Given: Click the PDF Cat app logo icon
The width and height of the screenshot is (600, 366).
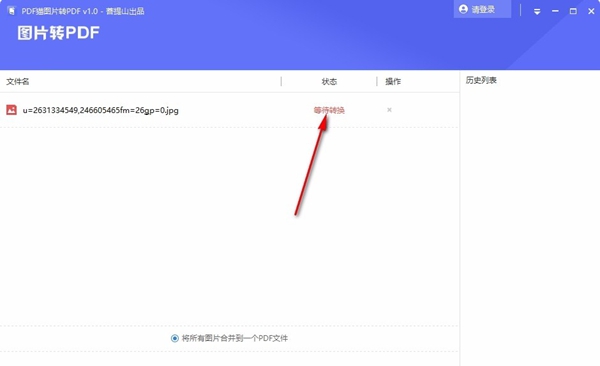Looking at the screenshot, I should (x=11, y=11).
